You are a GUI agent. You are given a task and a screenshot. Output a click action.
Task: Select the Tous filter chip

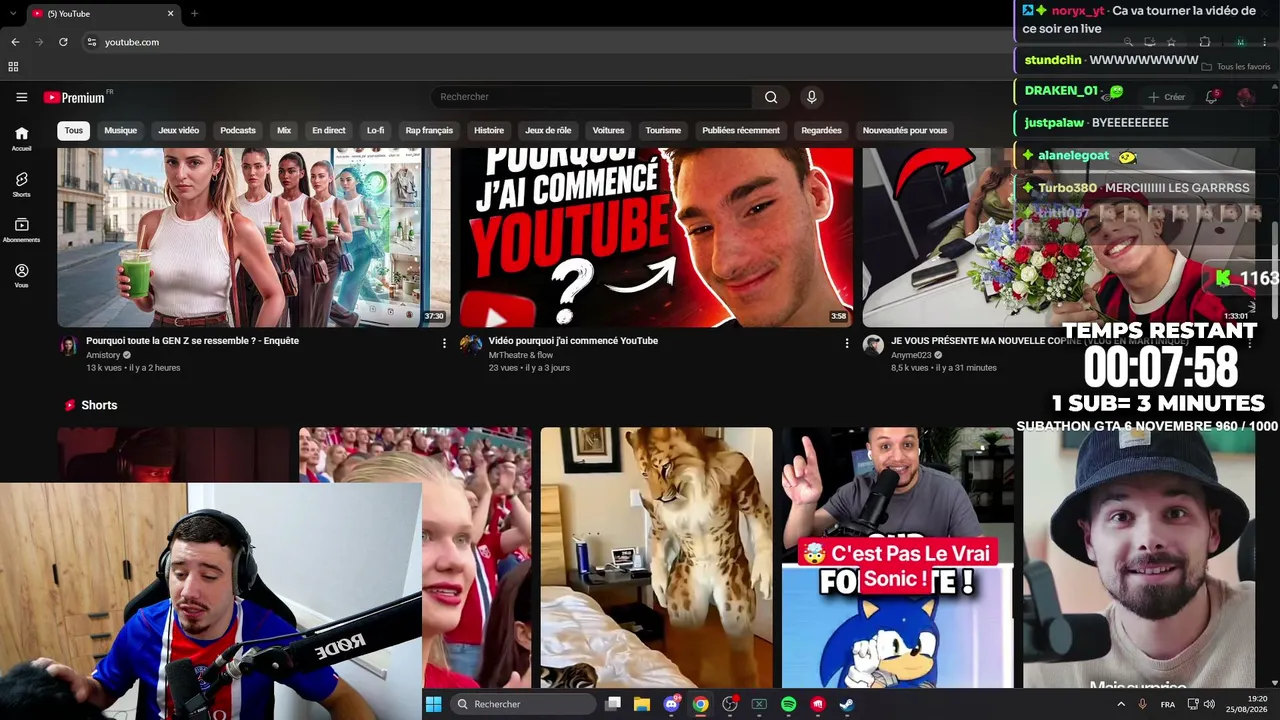(x=74, y=130)
